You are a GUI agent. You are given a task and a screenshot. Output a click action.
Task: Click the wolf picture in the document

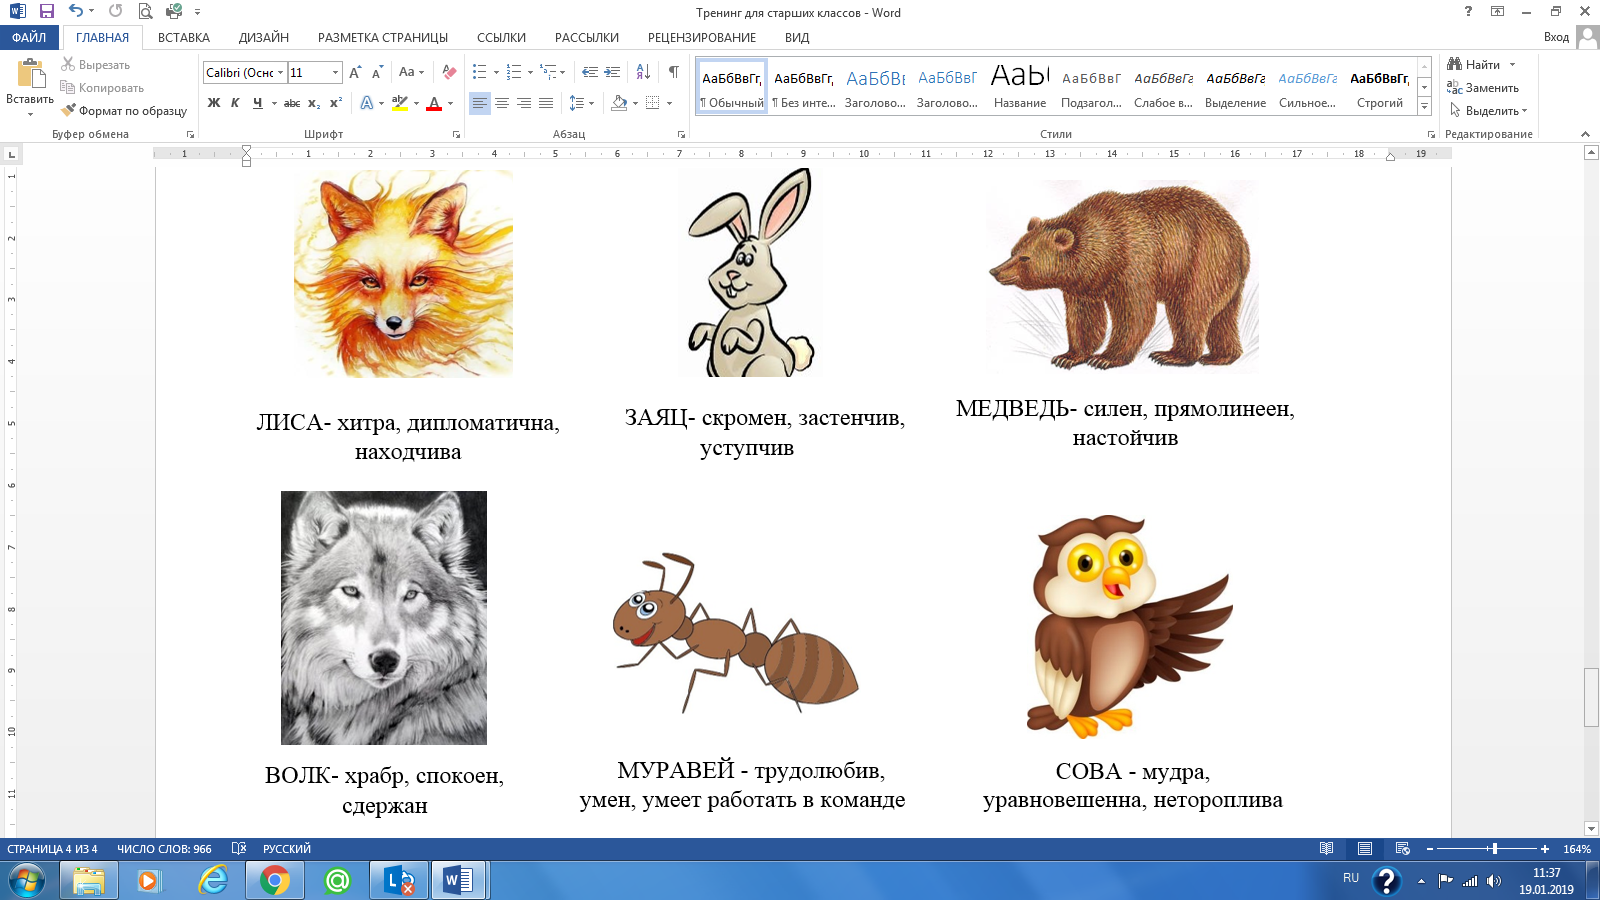click(x=384, y=617)
